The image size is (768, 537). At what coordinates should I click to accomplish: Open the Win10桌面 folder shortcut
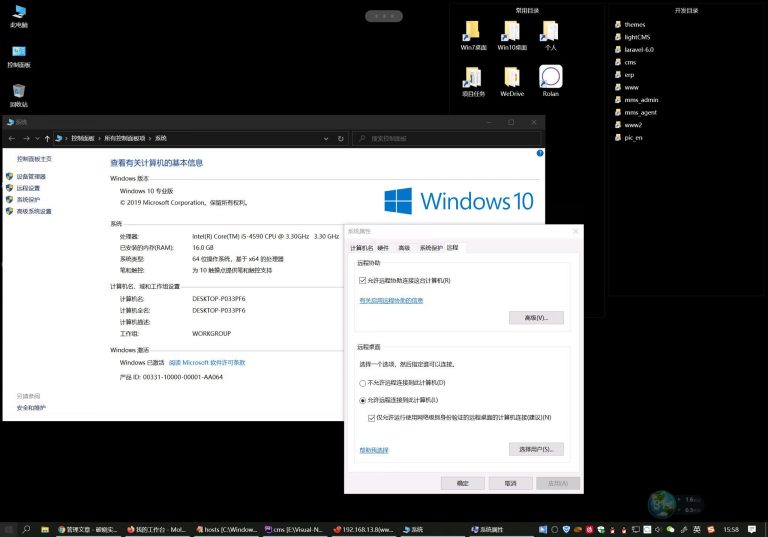coord(512,36)
